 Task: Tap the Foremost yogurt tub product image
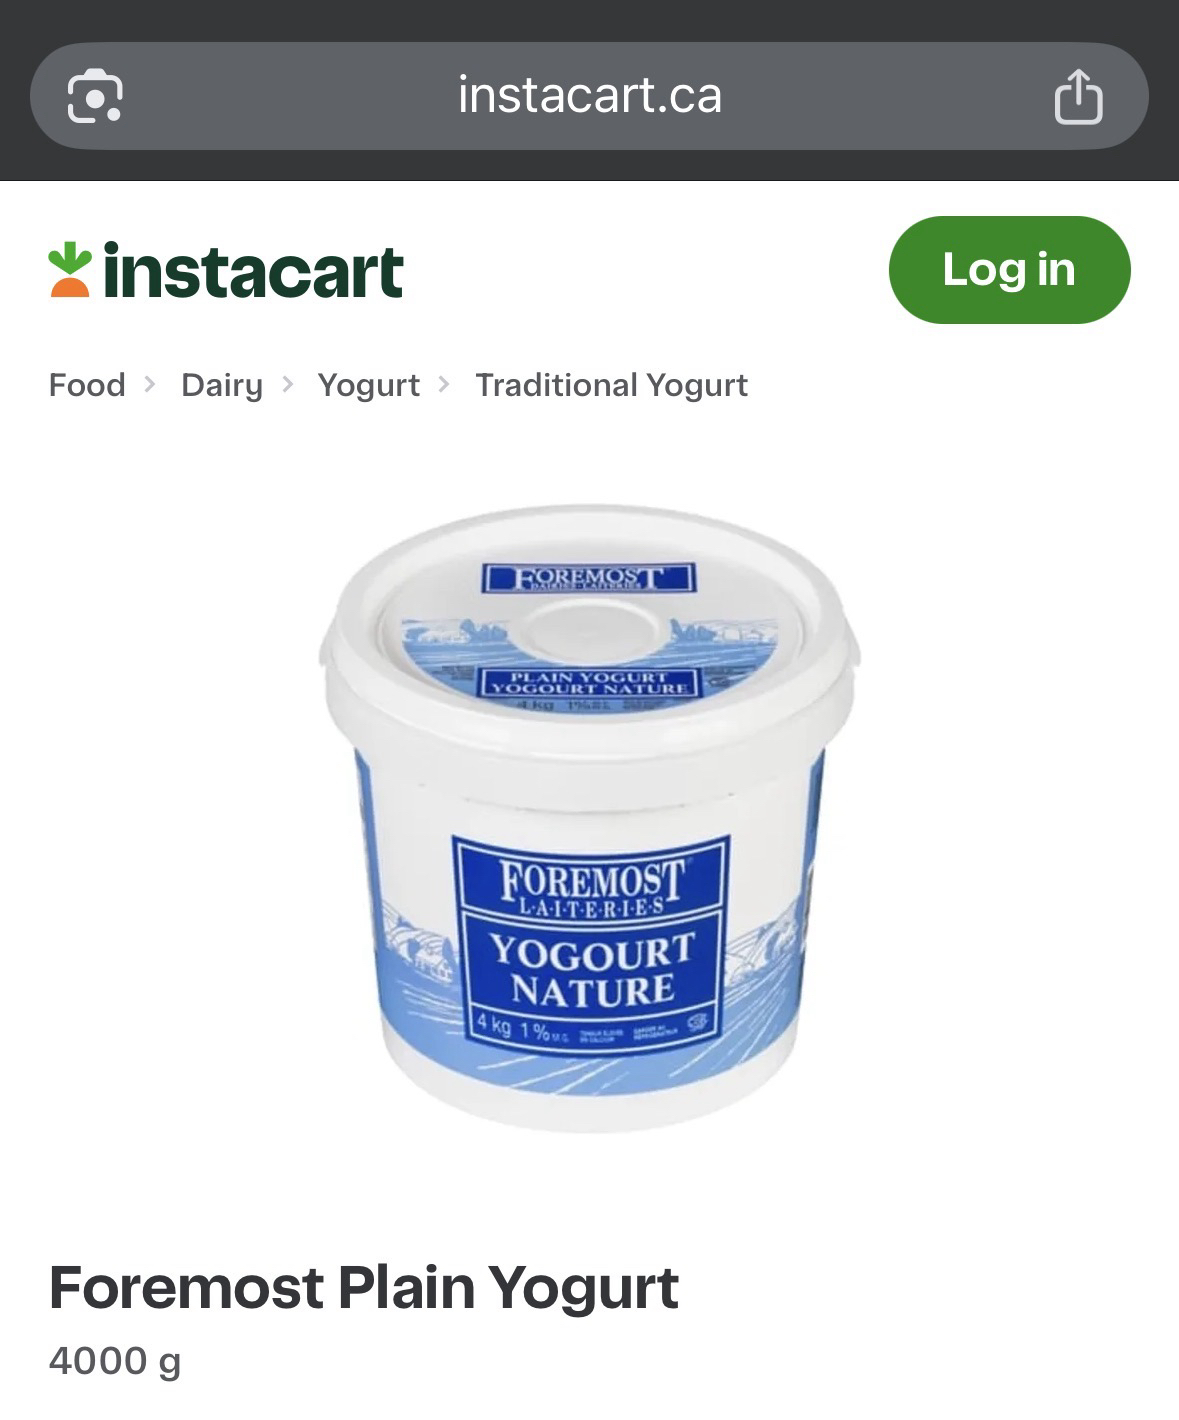(x=590, y=818)
